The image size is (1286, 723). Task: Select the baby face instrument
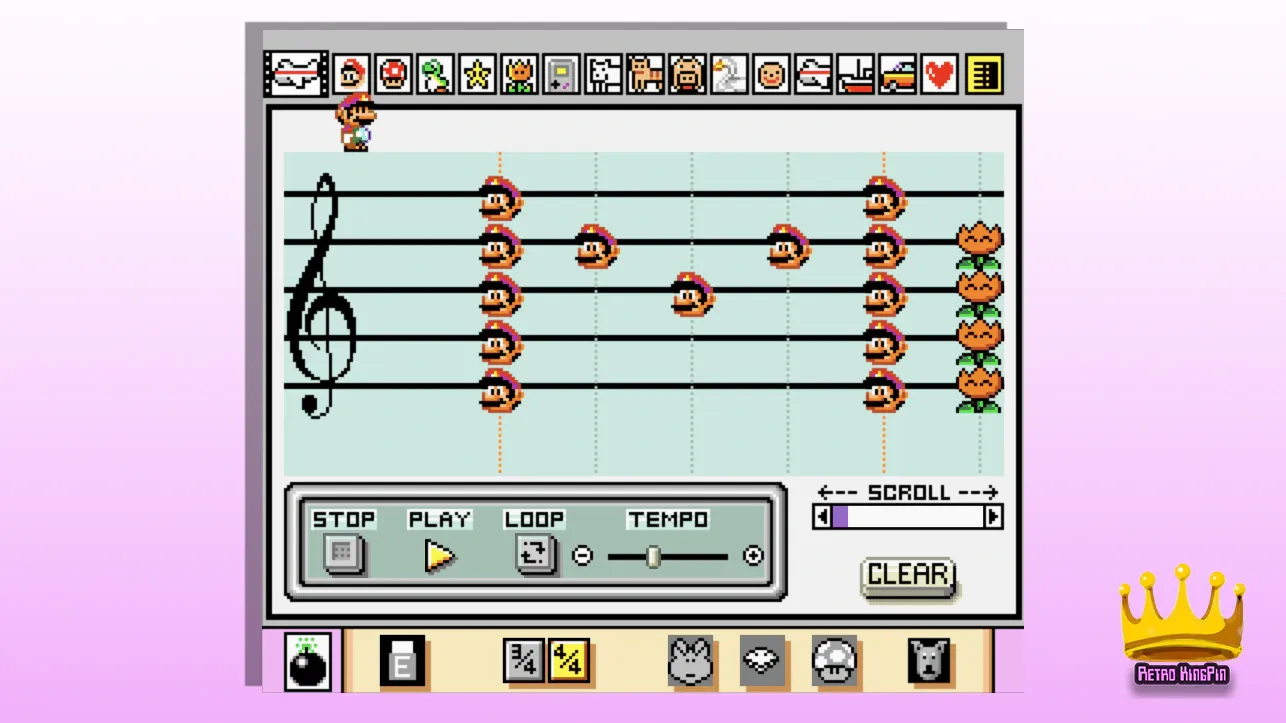(x=771, y=75)
